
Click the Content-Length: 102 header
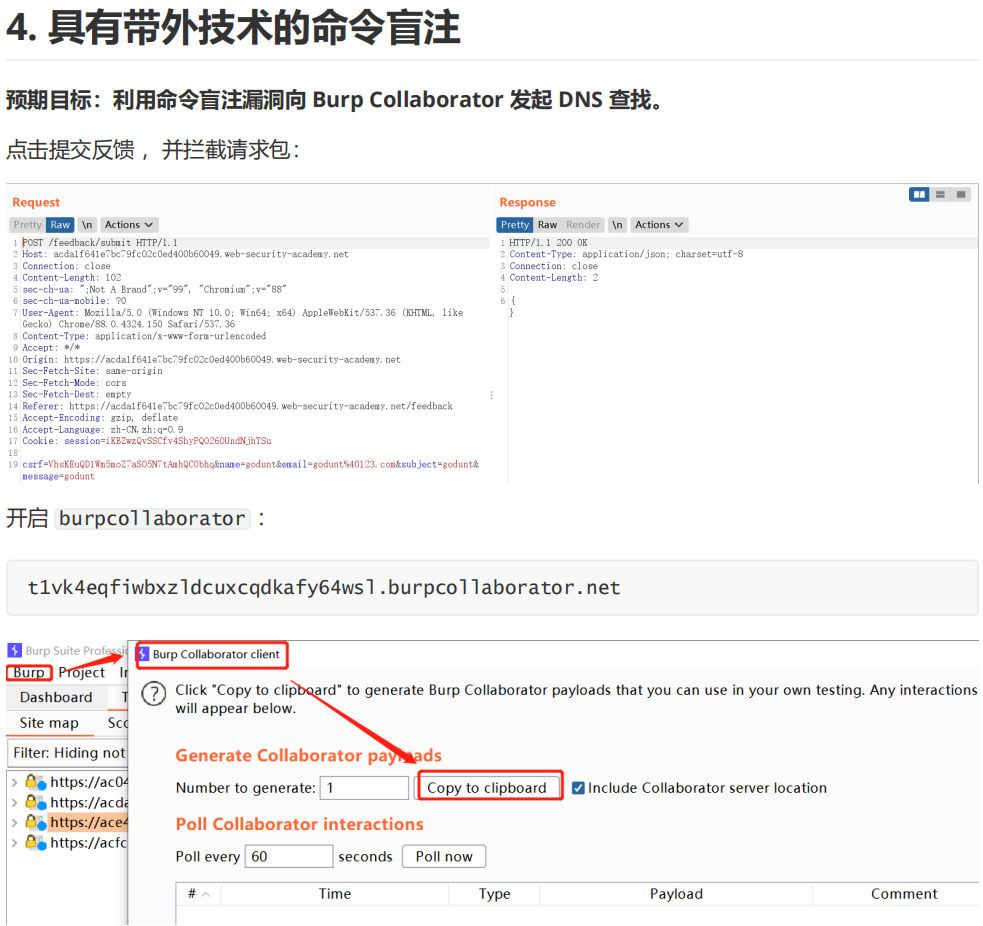[x=71, y=278]
